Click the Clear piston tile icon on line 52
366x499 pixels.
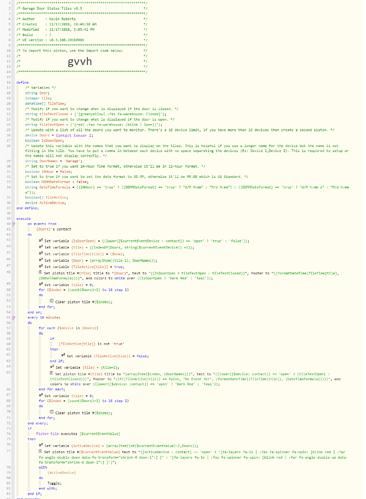[52, 301]
